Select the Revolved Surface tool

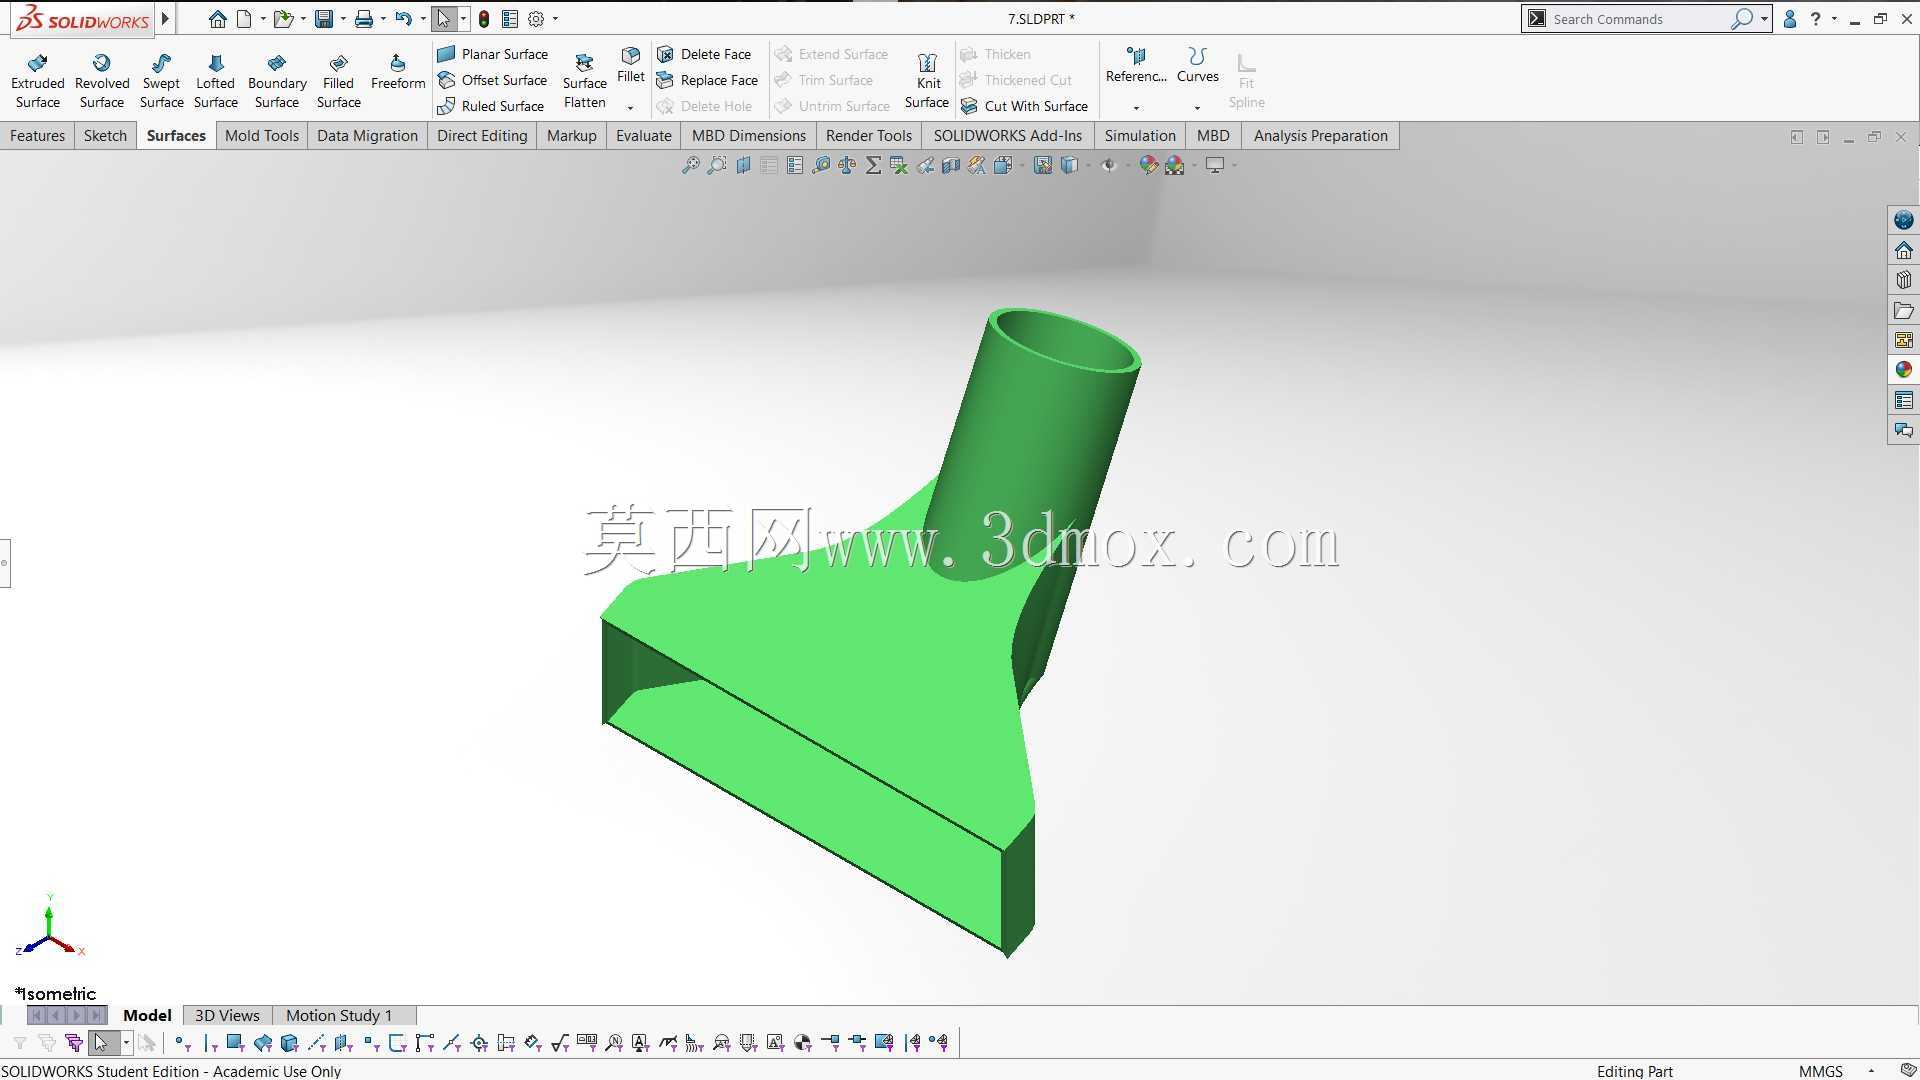pos(102,81)
